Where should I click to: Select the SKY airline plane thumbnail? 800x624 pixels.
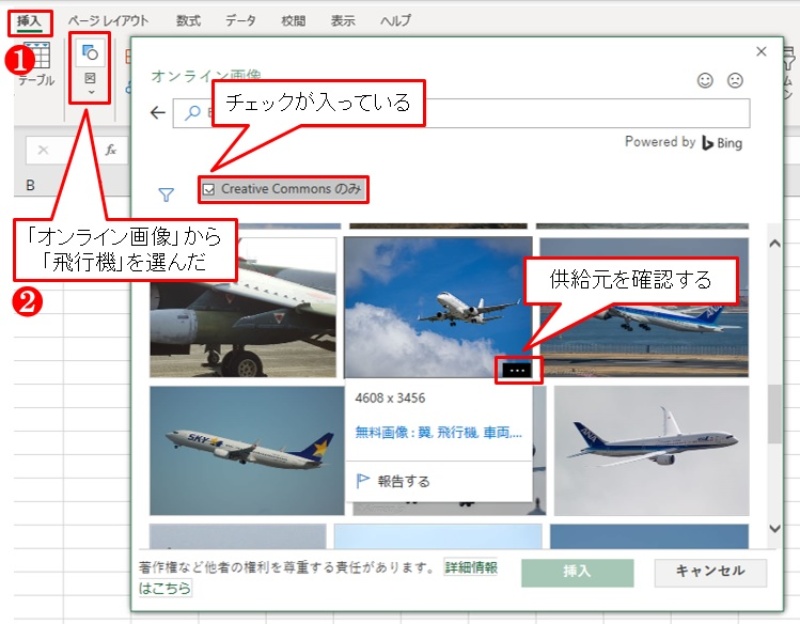[x=243, y=449]
